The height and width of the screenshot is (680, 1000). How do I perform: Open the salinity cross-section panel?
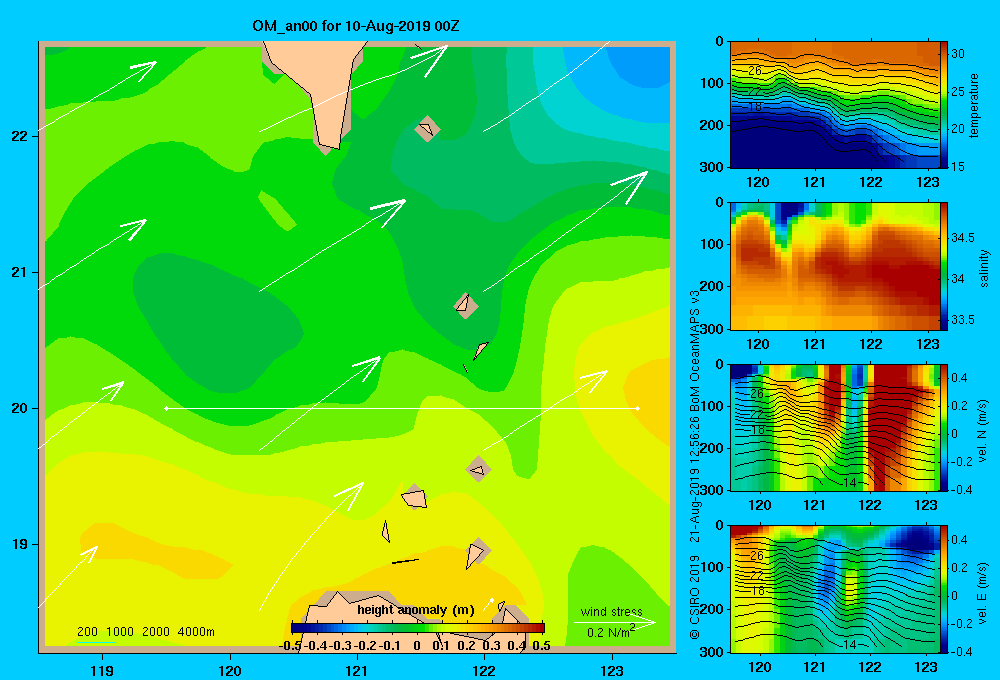(x=834, y=266)
